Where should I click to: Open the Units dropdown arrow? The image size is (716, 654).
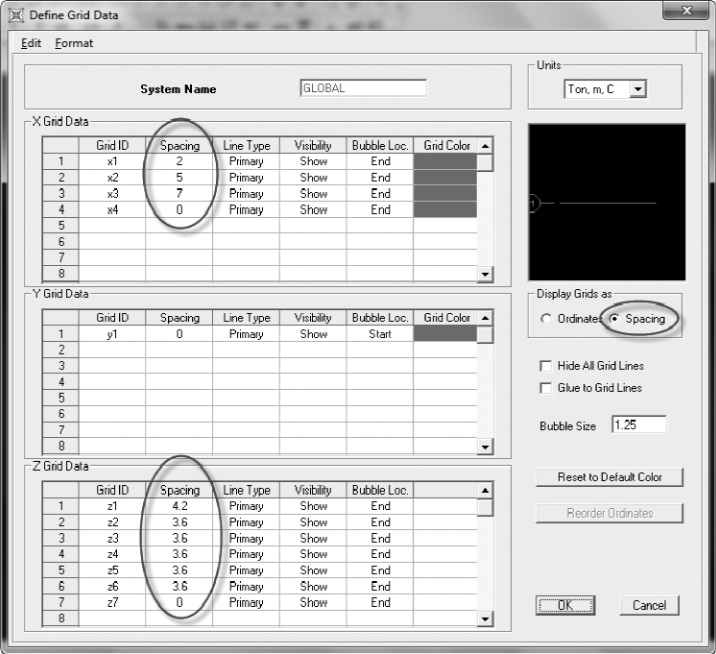pyautogui.click(x=638, y=89)
